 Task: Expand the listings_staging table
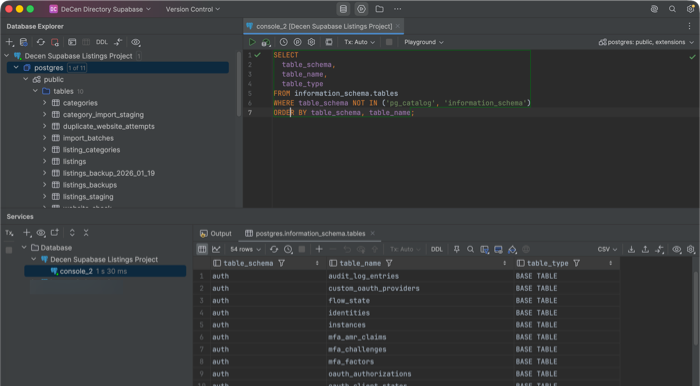coord(45,196)
